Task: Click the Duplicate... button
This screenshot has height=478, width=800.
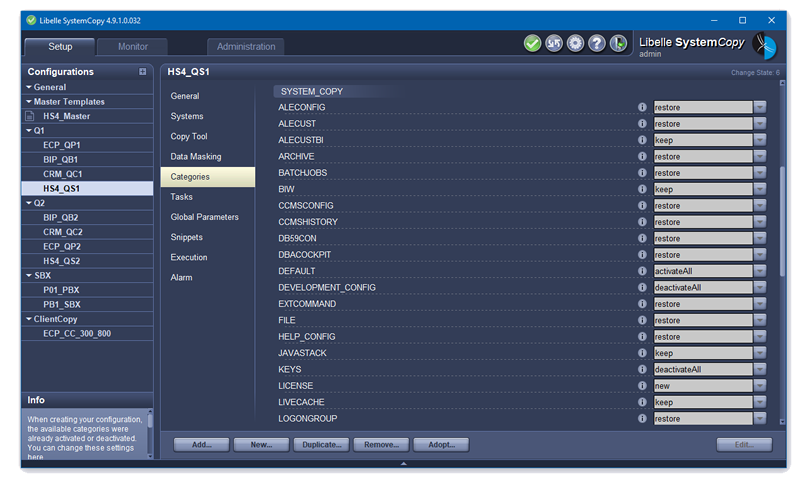Action: 322,444
